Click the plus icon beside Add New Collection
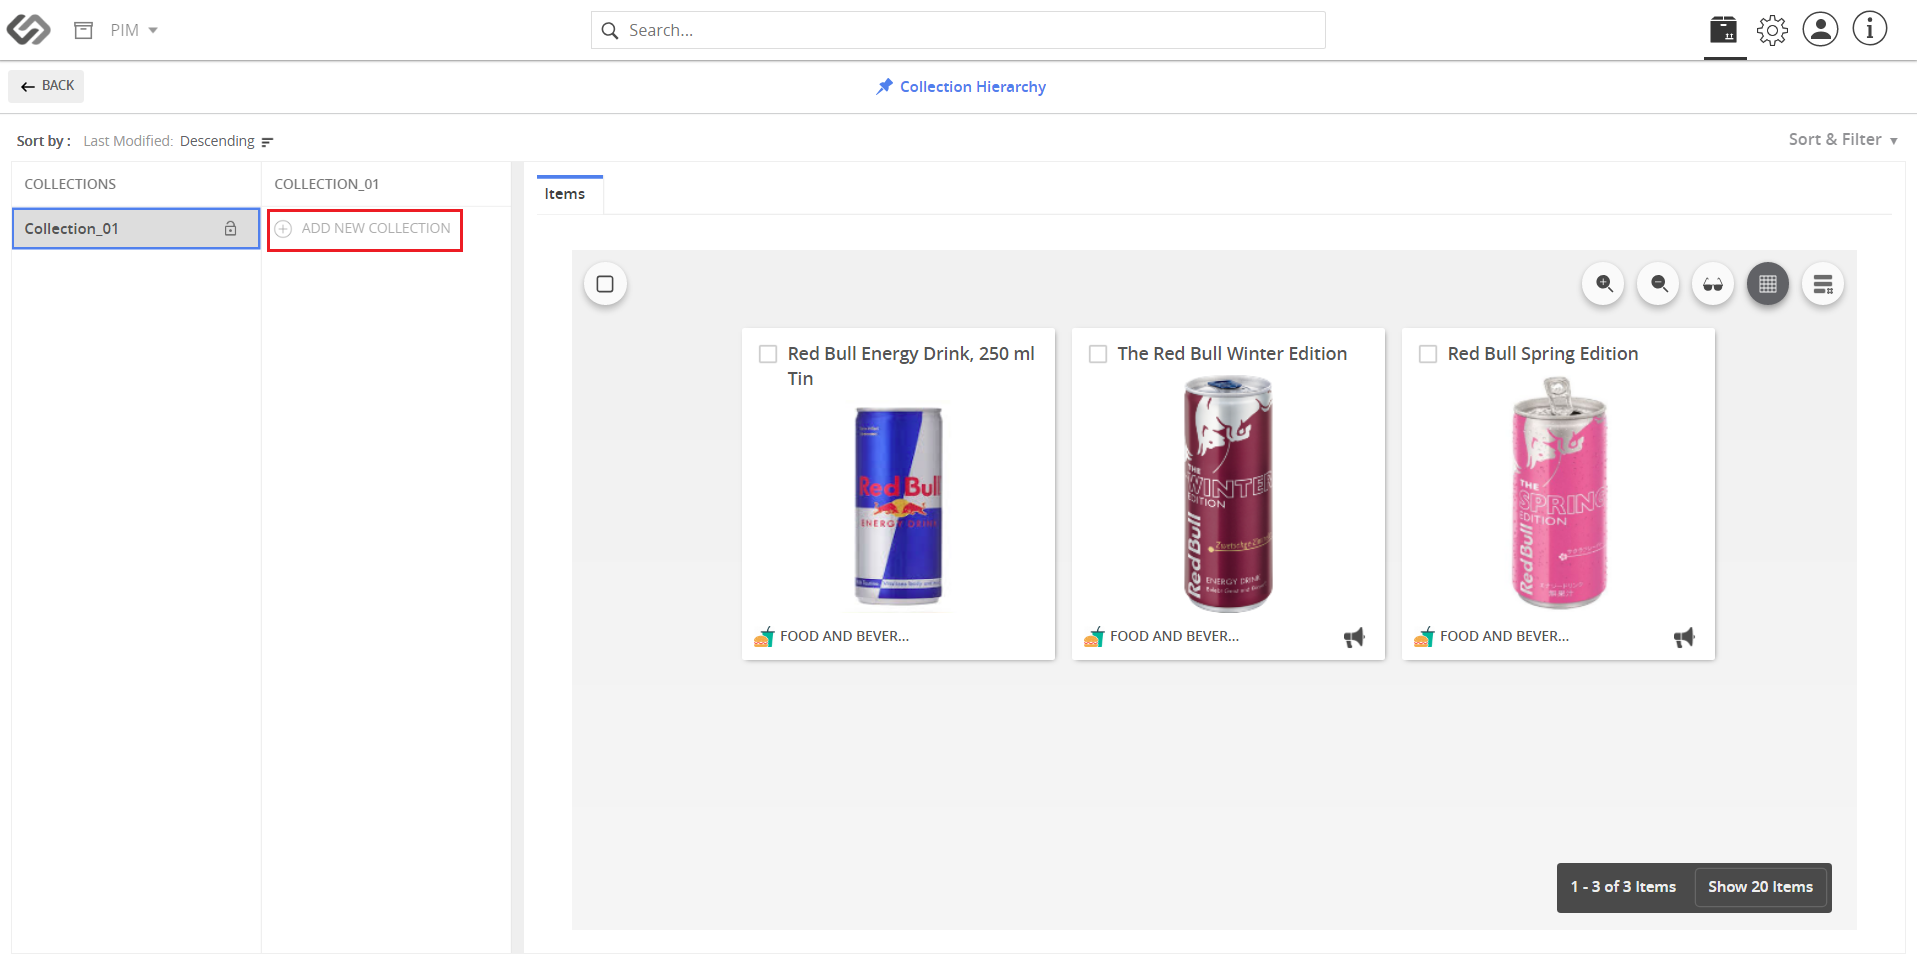The height and width of the screenshot is (965, 1917). (283, 229)
